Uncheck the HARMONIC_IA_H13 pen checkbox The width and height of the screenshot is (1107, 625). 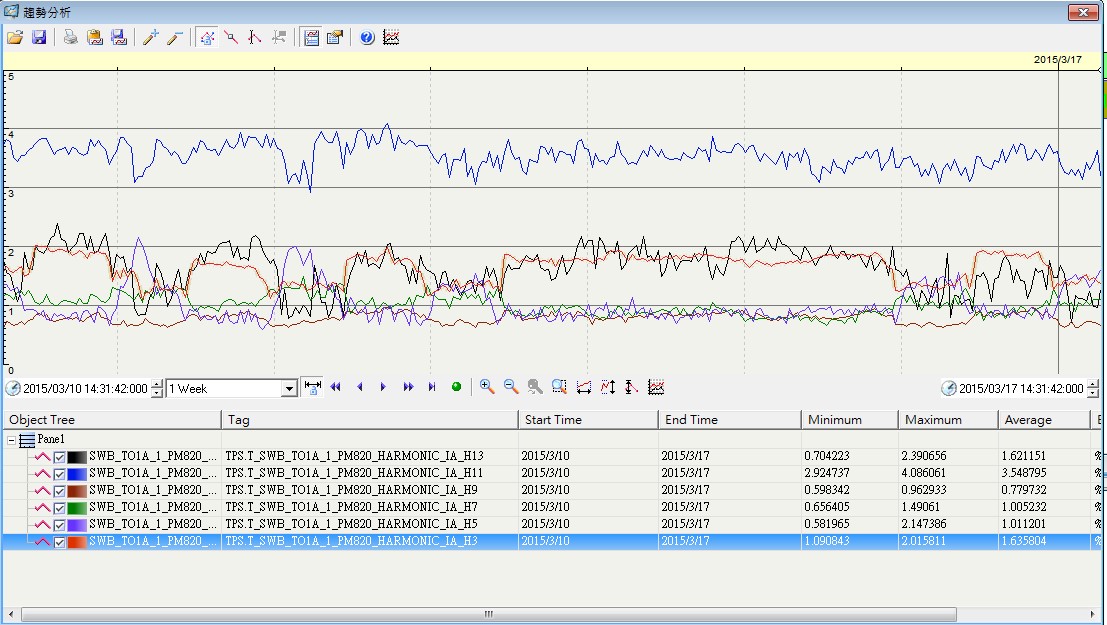click(60, 456)
